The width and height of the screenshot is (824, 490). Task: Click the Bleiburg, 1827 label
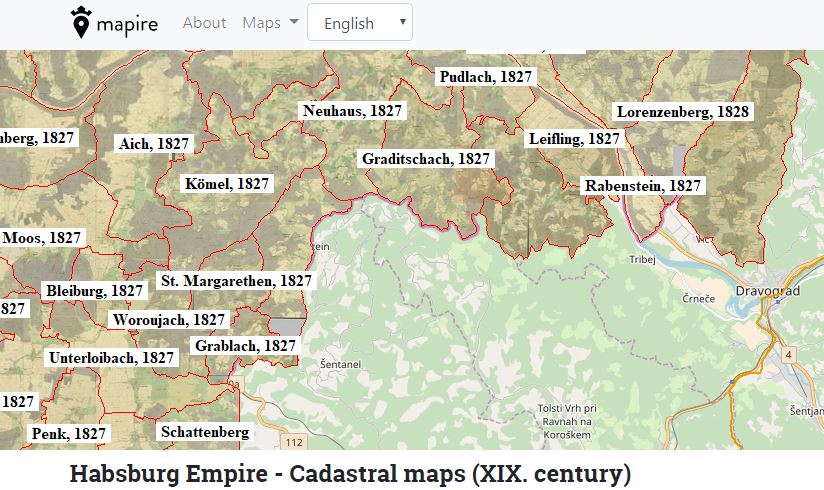95,290
